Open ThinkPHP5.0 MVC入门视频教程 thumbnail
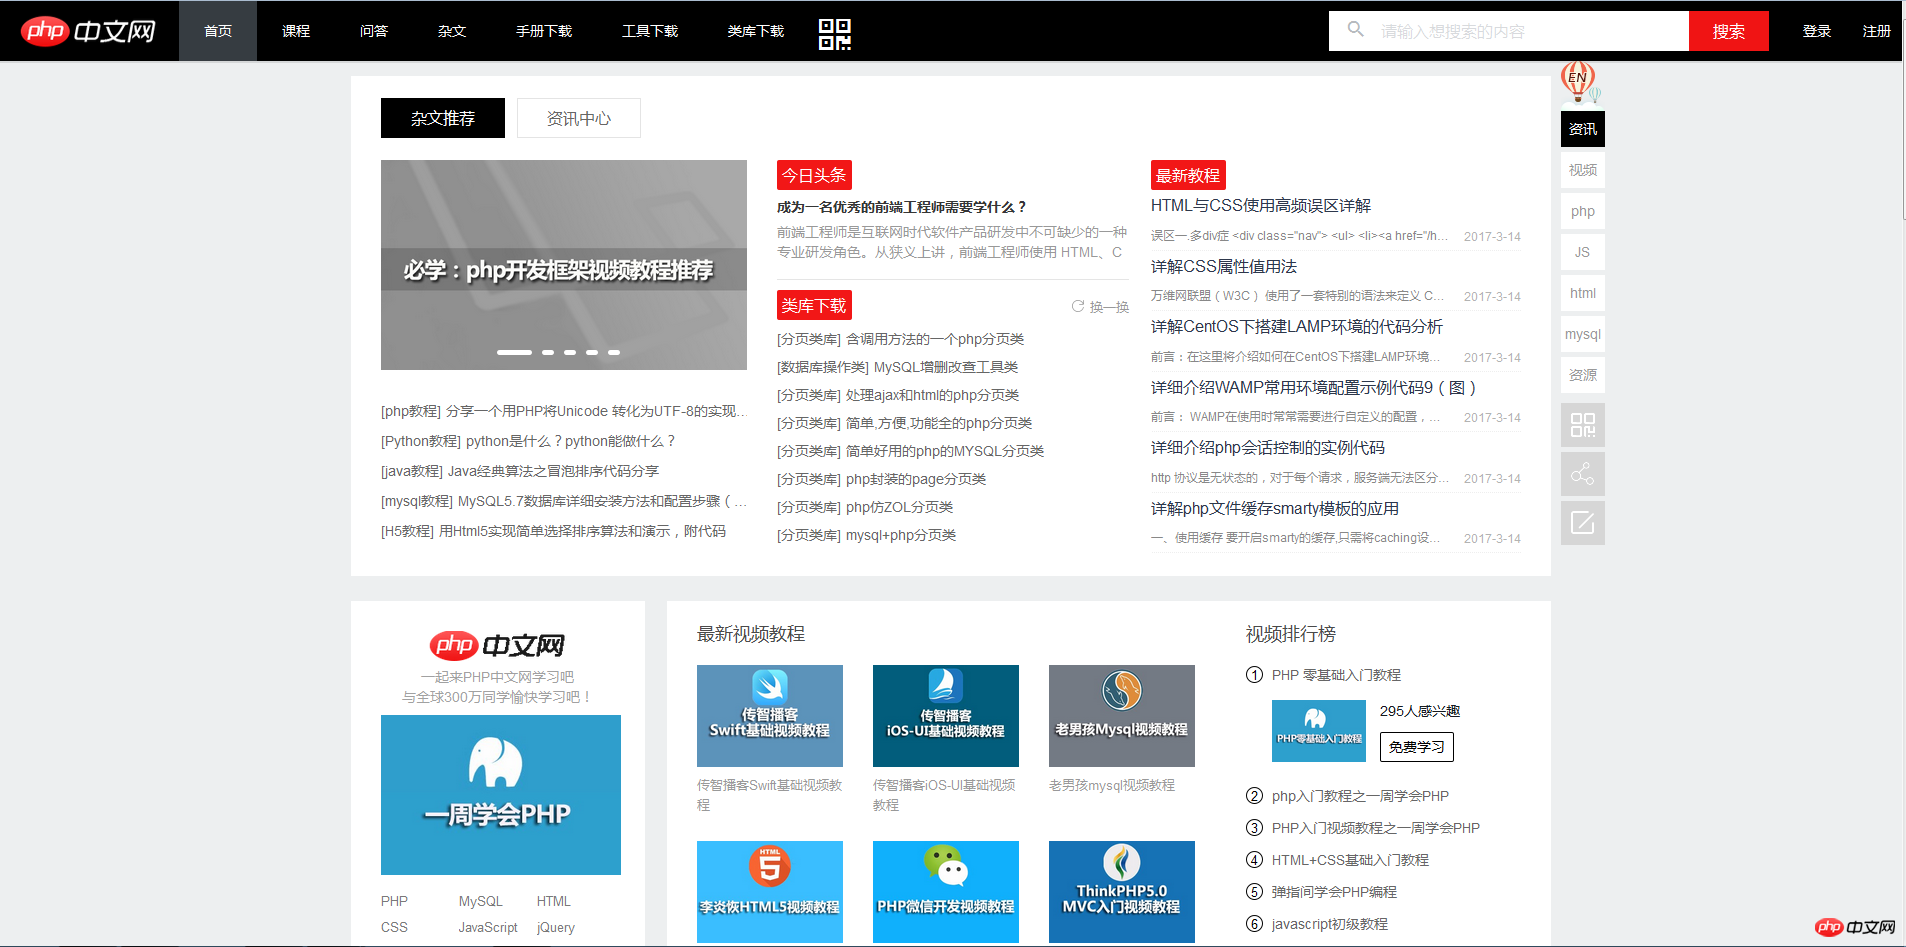Screen dimensions: 1906x947 (x=1122, y=892)
